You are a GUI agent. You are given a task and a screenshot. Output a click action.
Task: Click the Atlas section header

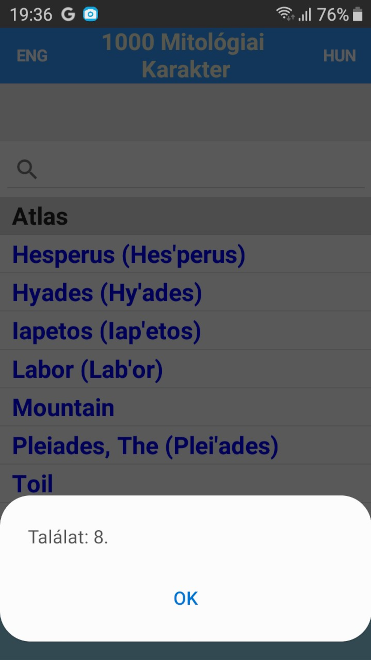pyautogui.click(x=185, y=216)
